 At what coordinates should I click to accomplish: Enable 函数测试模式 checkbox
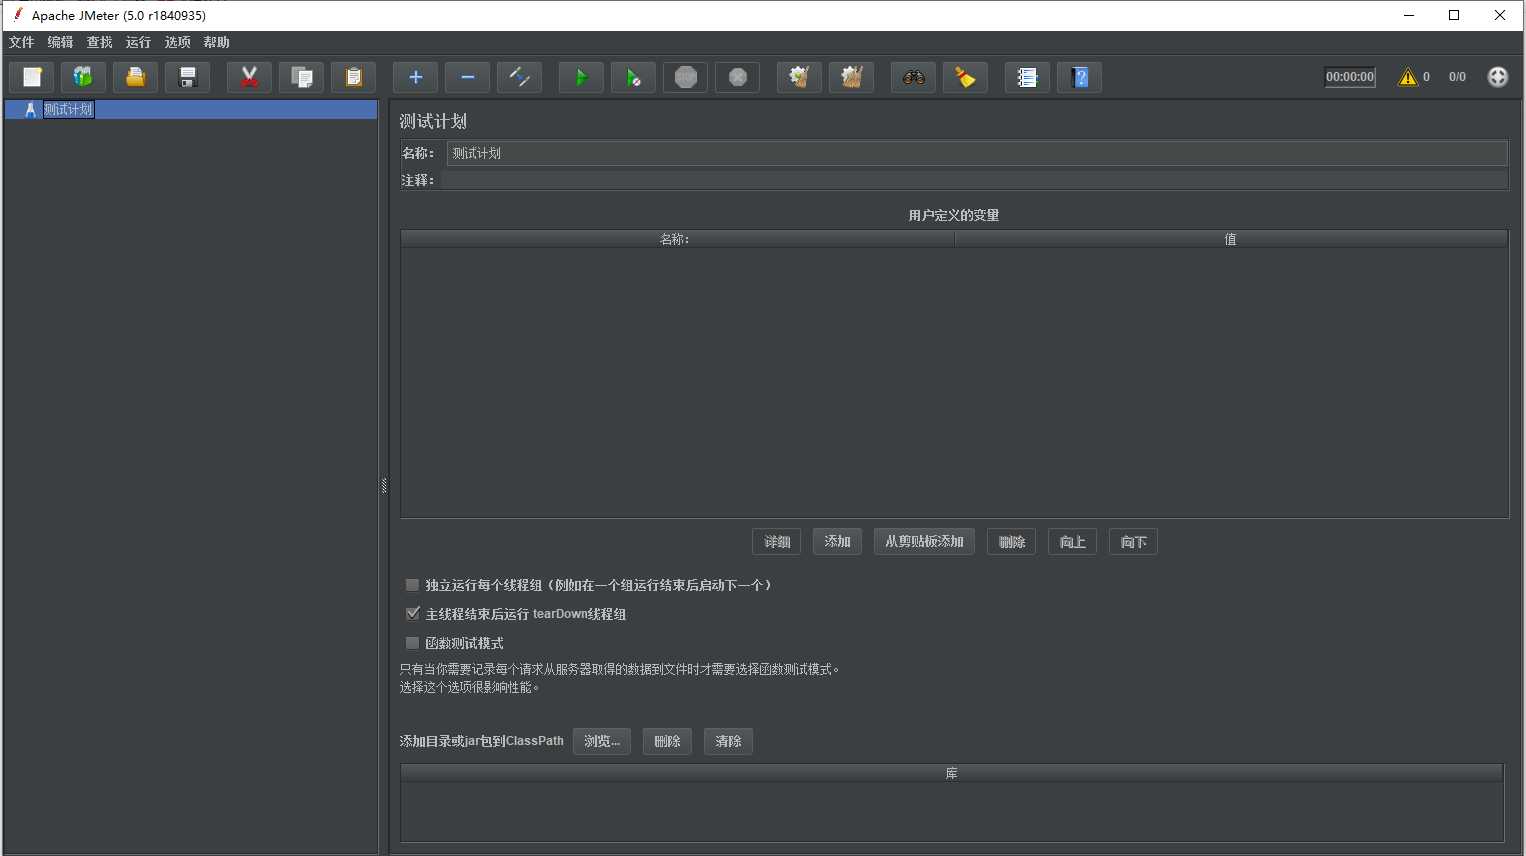tap(412, 643)
